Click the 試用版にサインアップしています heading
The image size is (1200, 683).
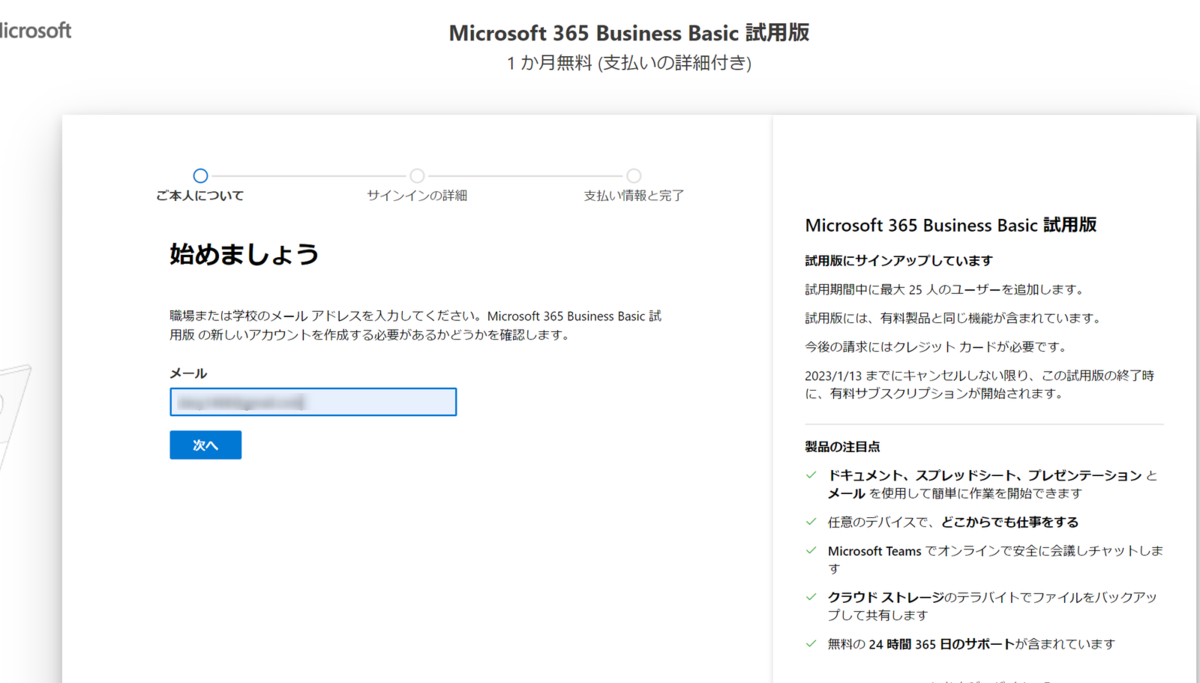pyautogui.click(x=899, y=261)
